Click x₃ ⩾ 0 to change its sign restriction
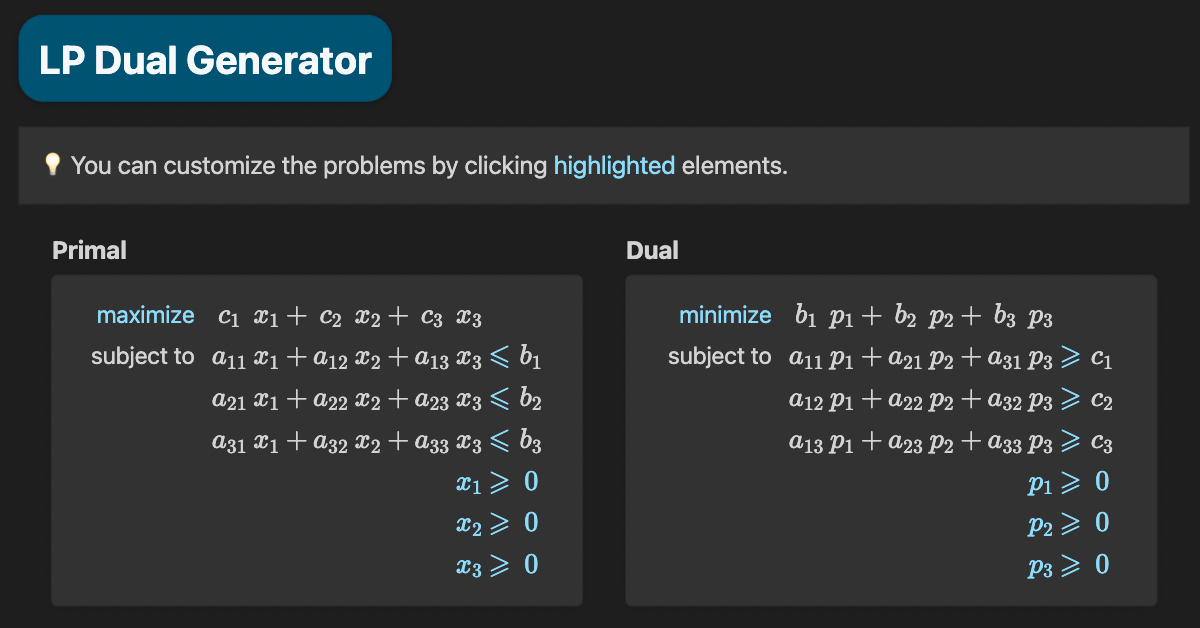This screenshot has width=1200, height=628. coord(499,565)
